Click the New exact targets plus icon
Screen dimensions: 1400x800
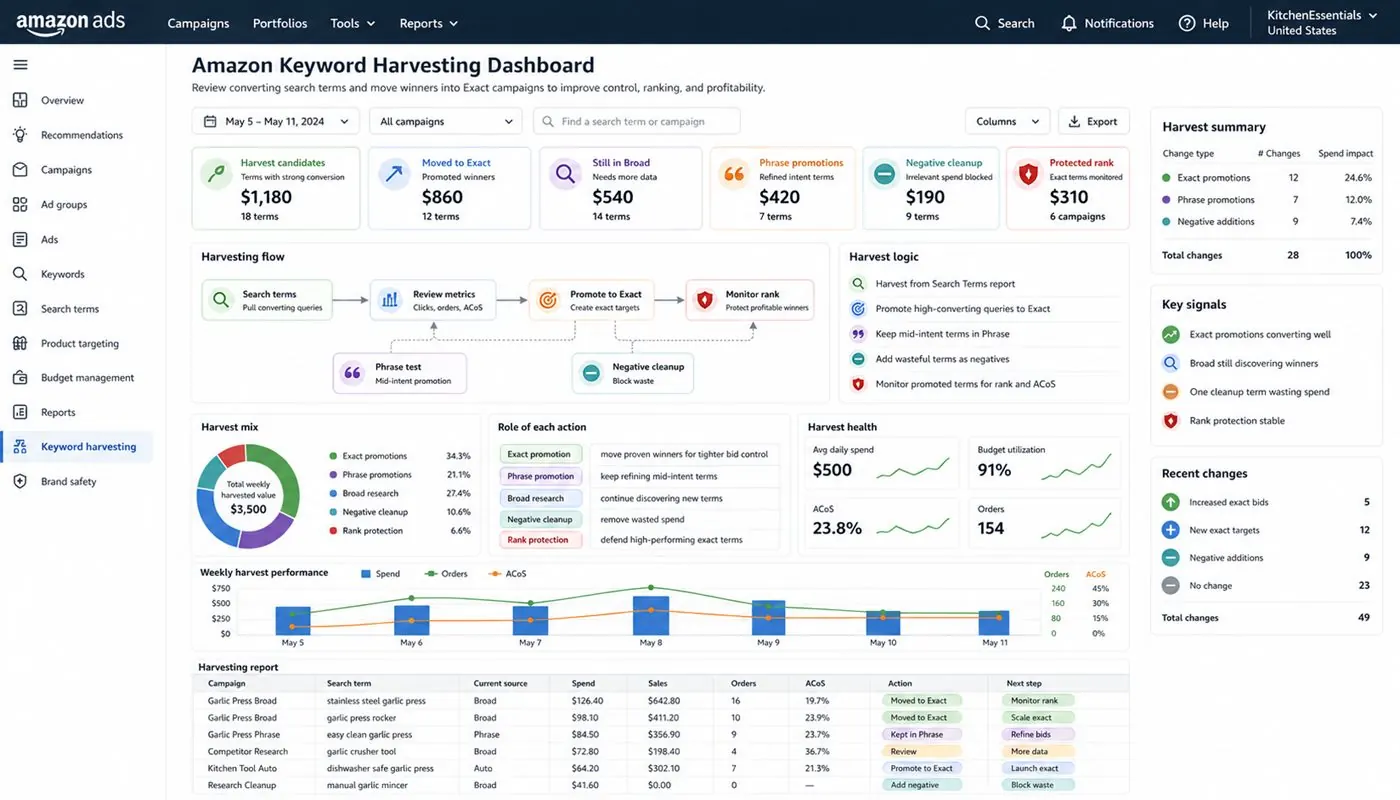[x=1170, y=530]
